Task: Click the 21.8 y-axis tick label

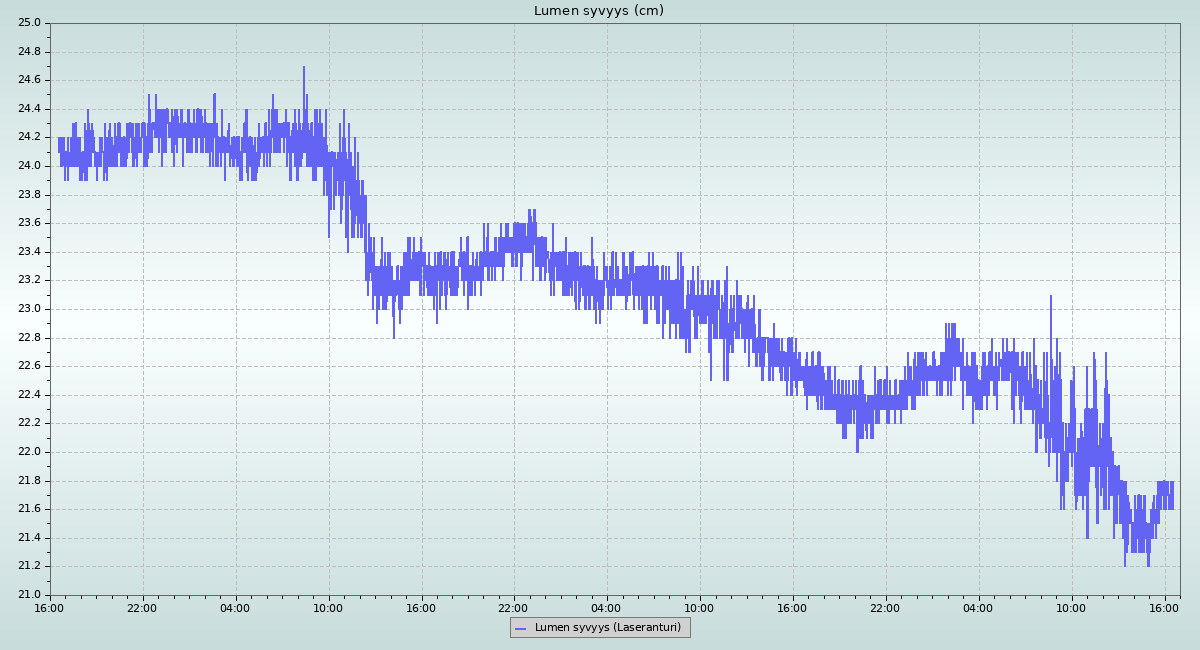Action: point(30,481)
